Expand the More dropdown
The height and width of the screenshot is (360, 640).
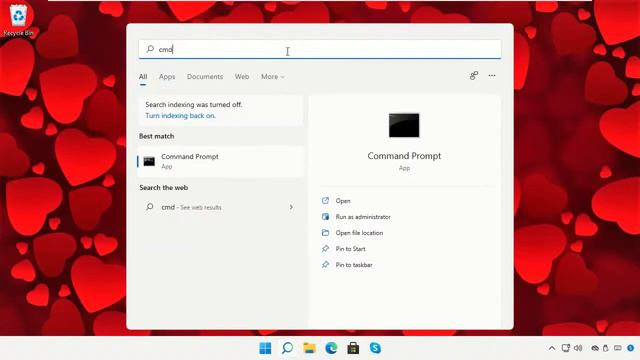(x=273, y=77)
